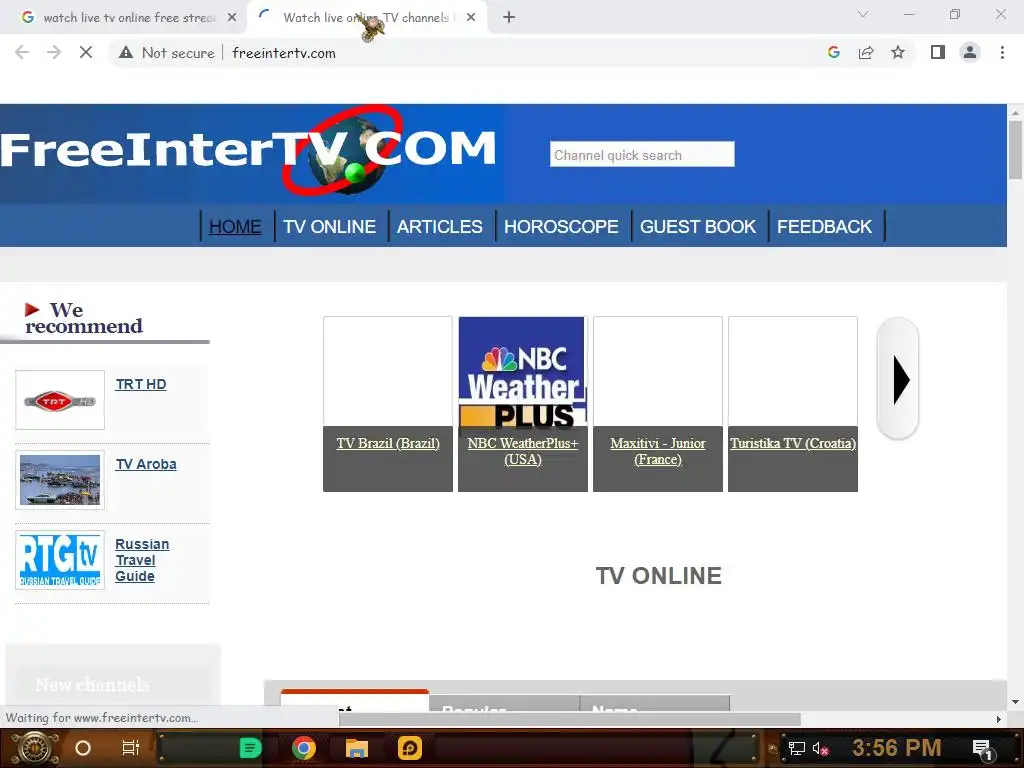Open the TV ONLINE menu item
The image size is (1024, 768).
pyautogui.click(x=330, y=227)
